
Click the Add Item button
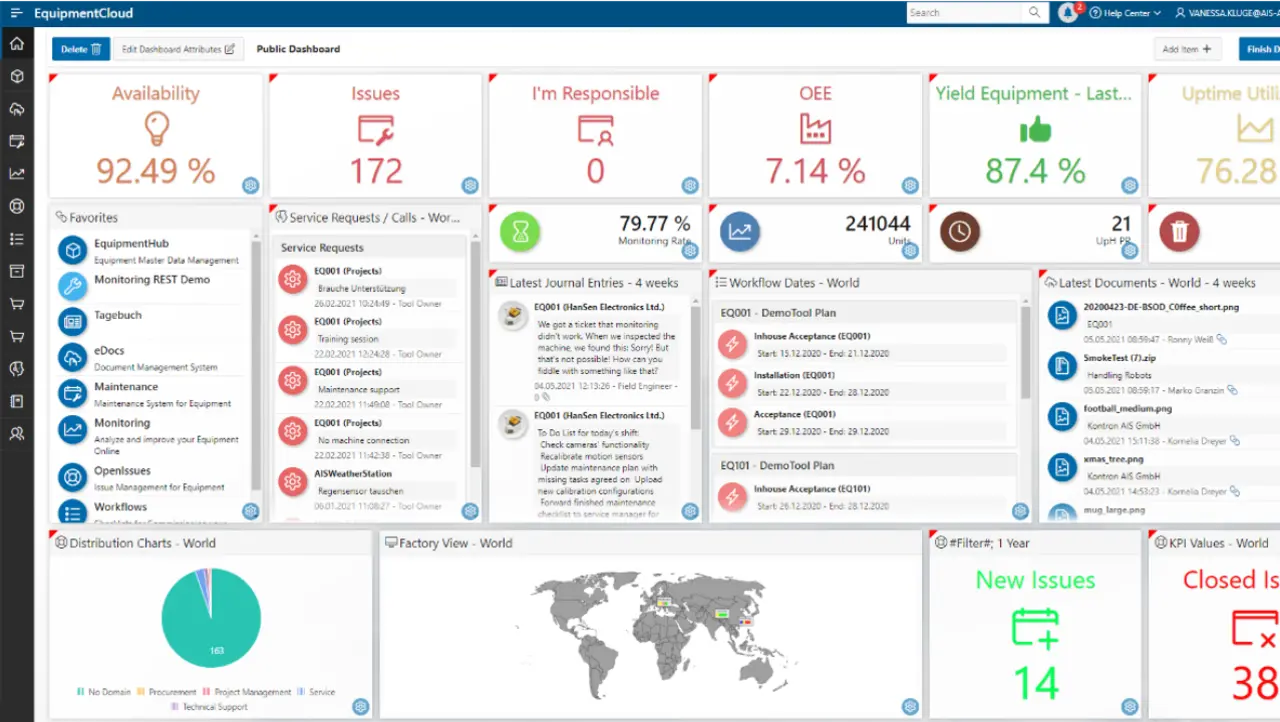(x=1186, y=49)
